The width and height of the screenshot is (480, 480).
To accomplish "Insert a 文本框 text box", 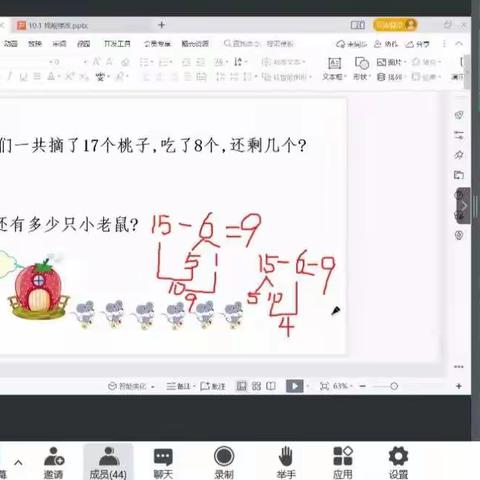I will tap(334, 69).
